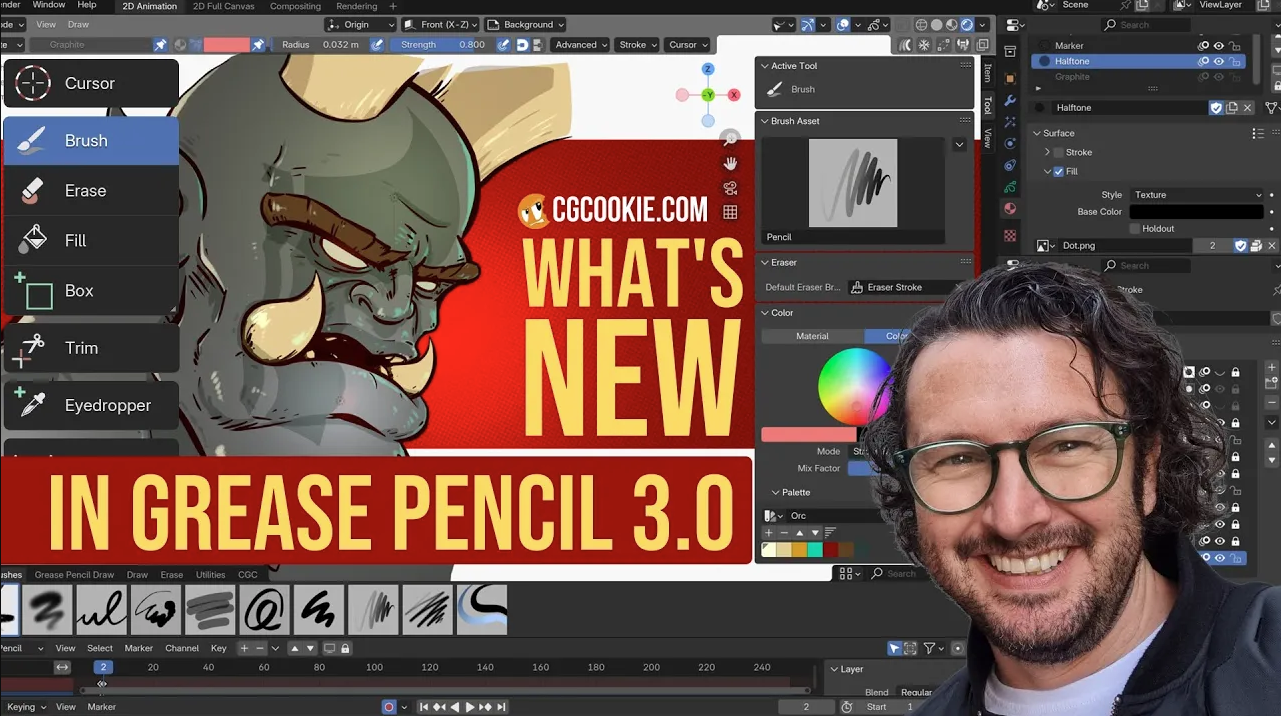Select the Trim tool
1281x716 pixels.
pyautogui.click(x=91, y=348)
